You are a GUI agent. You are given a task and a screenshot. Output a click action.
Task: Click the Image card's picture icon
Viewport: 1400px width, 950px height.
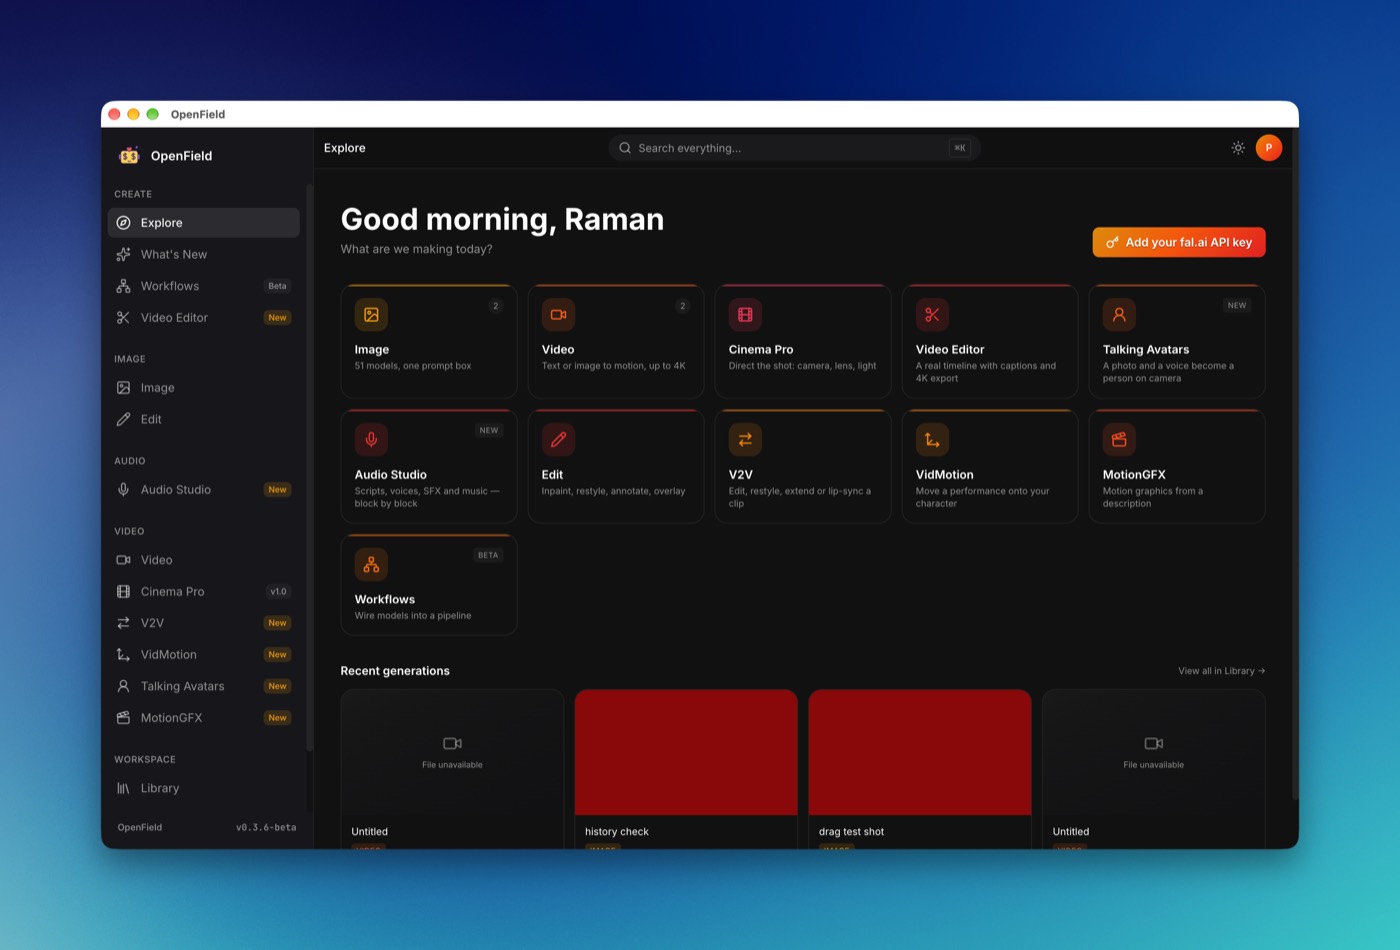tap(371, 315)
